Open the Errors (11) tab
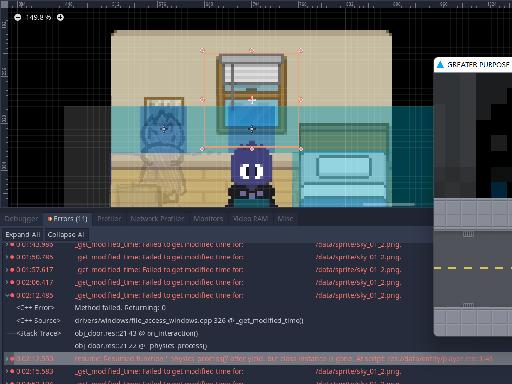512x384 pixels. coord(67,219)
